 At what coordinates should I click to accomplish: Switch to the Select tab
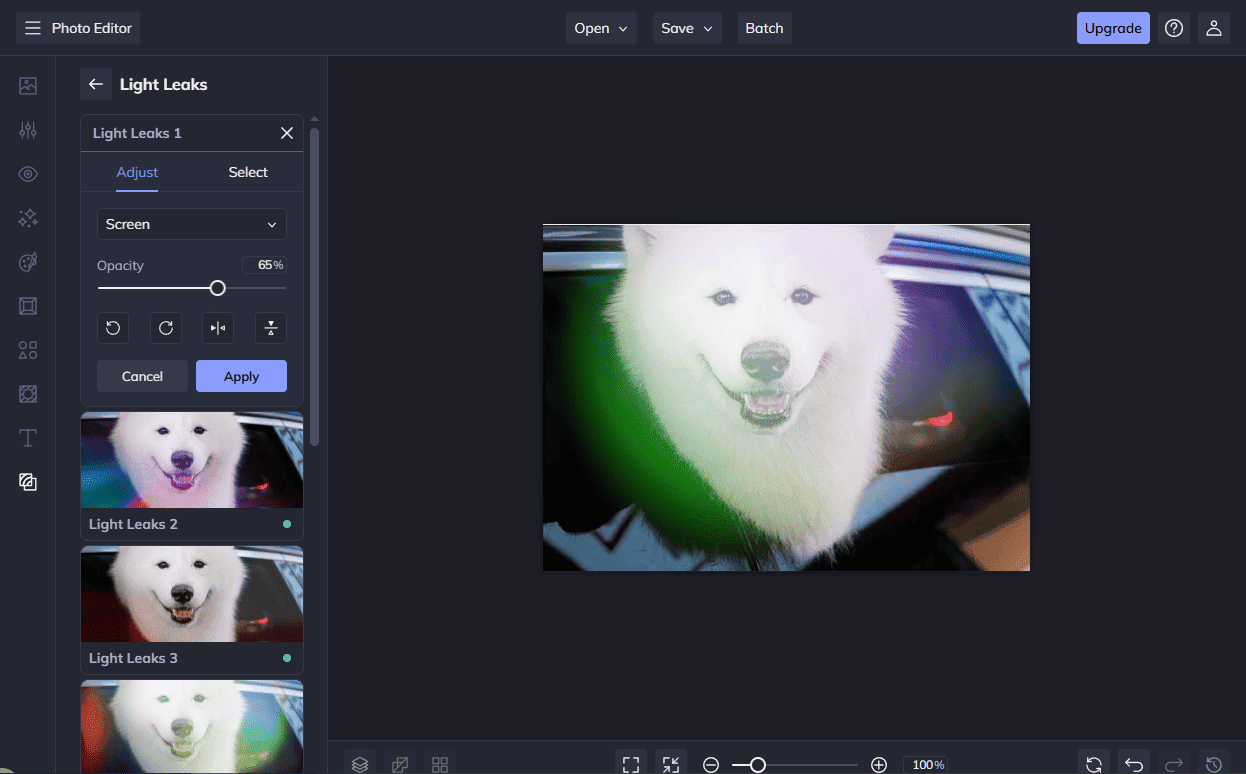[x=247, y=172]
